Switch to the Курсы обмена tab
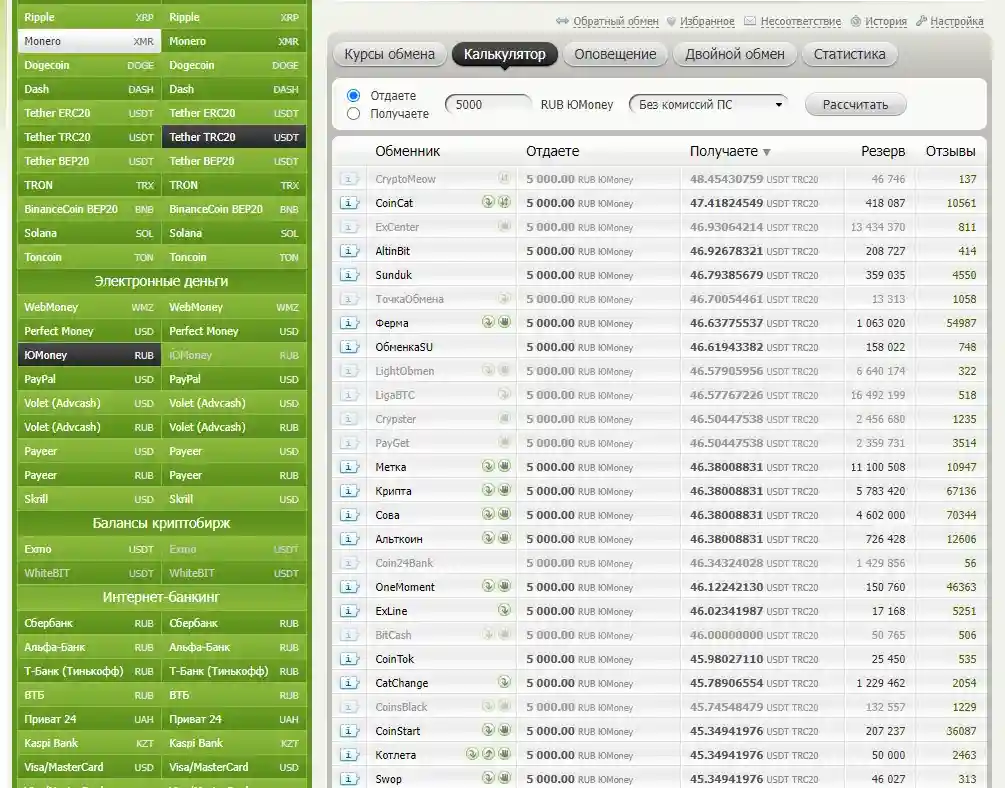This screenshot has width=1005, height=788. pyautogui.click(x=389, y=54)
